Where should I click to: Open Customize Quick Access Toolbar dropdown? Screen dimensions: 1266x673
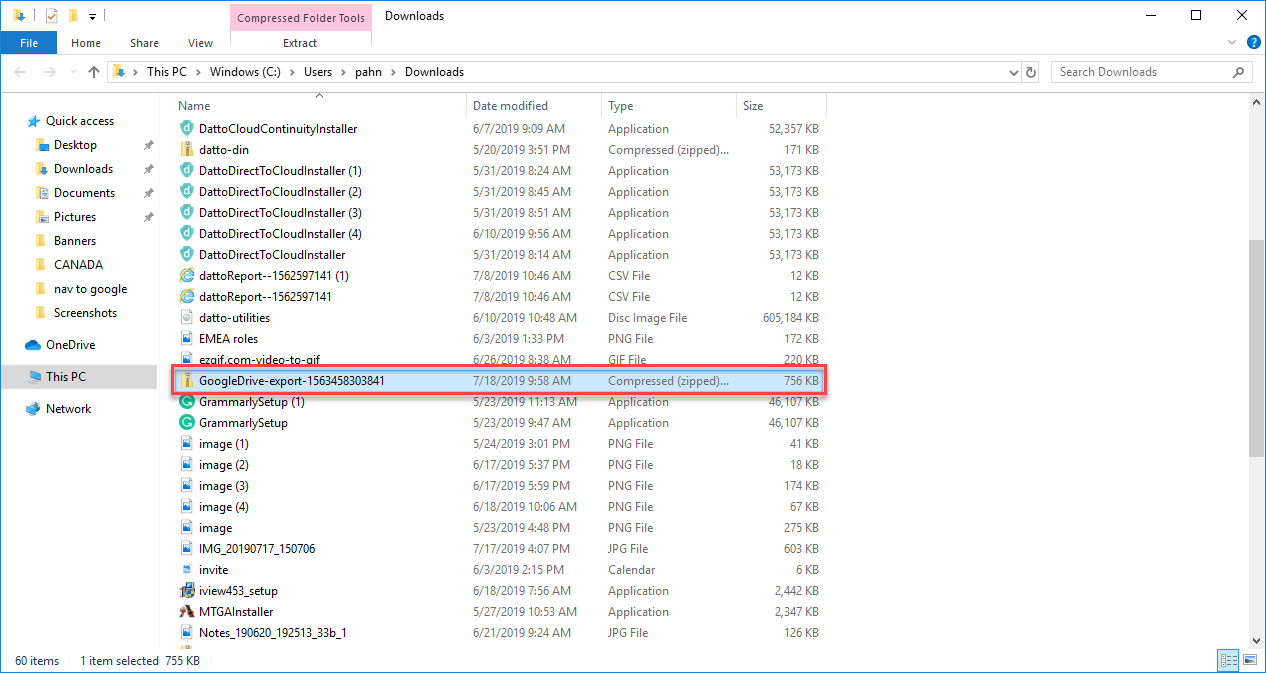tap(92, 16)
